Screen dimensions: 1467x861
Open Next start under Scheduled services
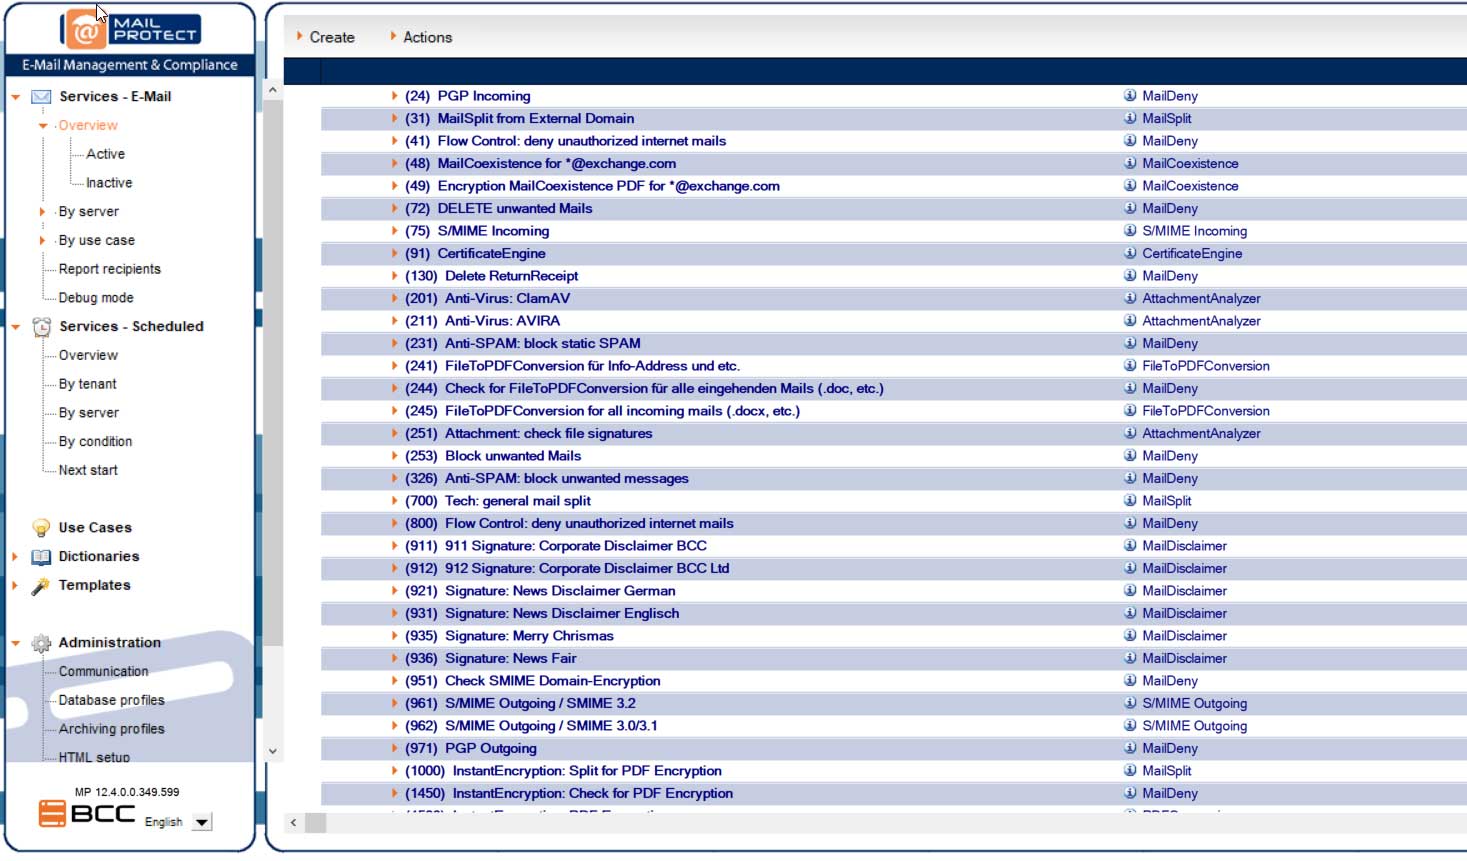coord(88,471)
